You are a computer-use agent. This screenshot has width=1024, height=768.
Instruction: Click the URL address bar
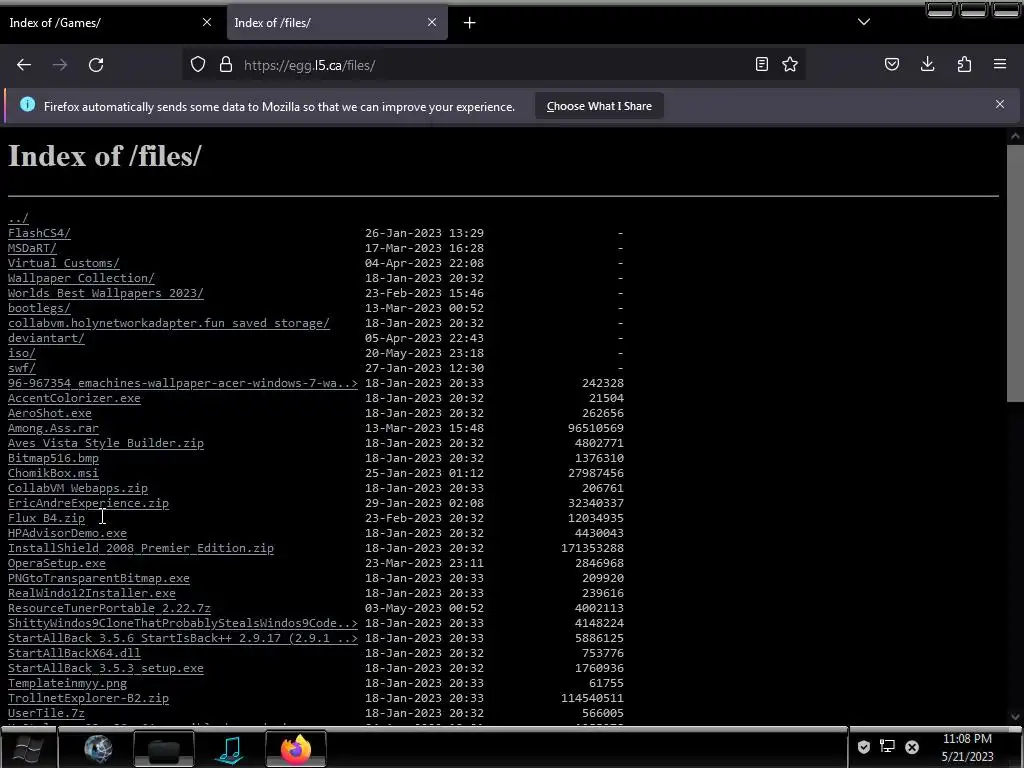tap(493, 65)
